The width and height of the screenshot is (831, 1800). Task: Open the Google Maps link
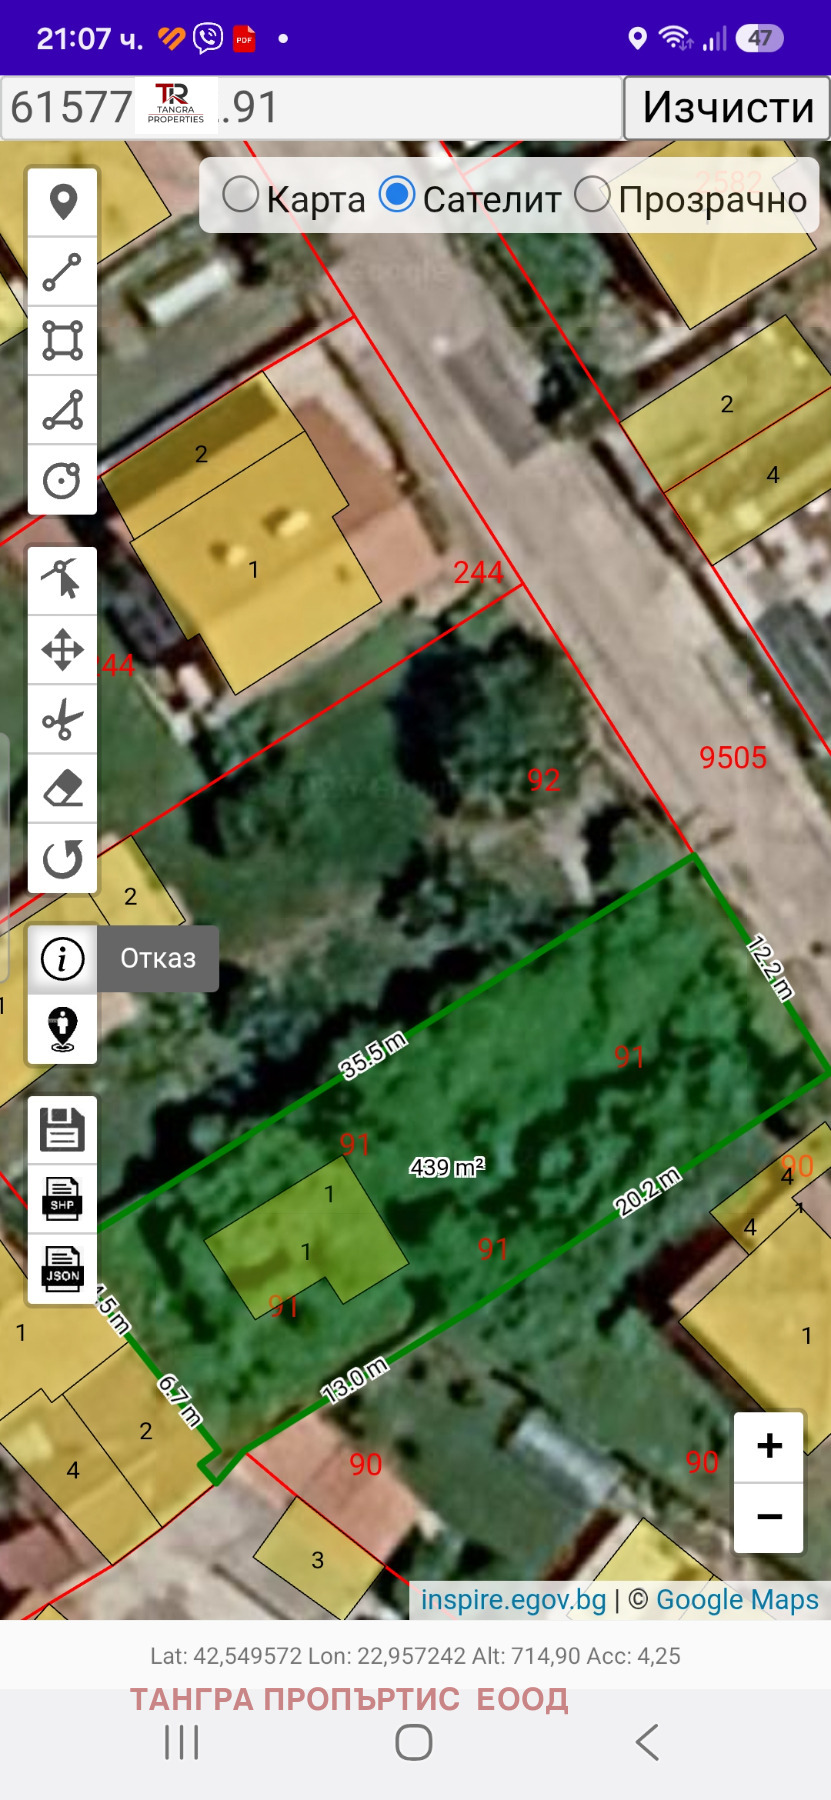click(737, 1600)
